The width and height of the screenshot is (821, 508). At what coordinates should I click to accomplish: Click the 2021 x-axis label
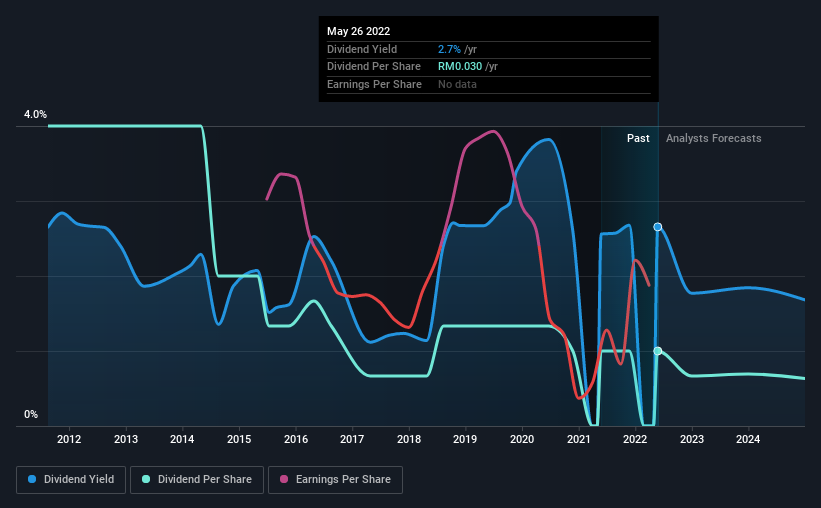579,439
